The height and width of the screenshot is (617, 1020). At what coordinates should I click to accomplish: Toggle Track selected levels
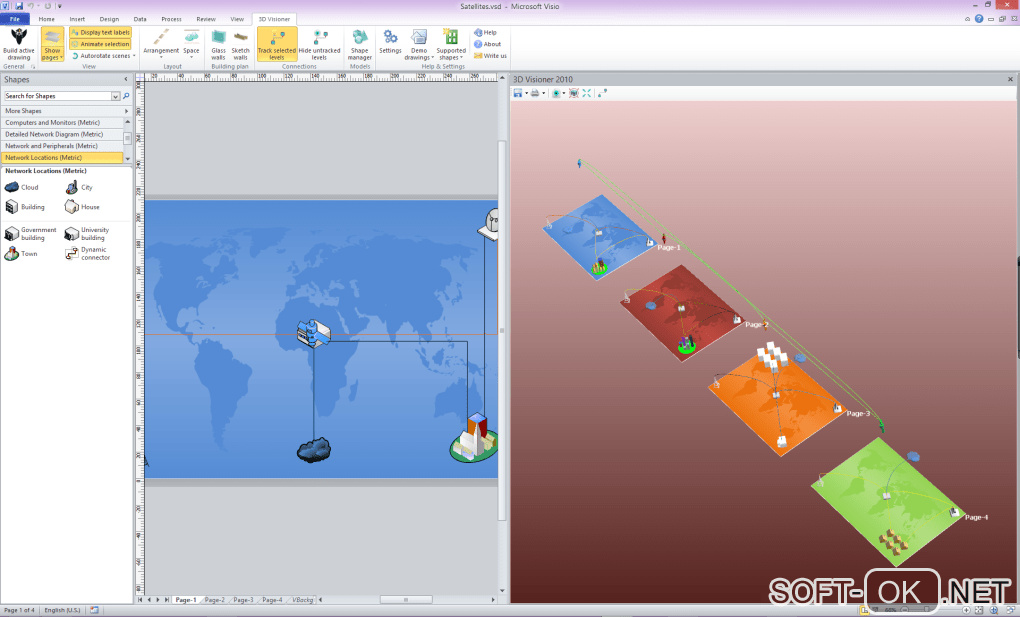276,44
